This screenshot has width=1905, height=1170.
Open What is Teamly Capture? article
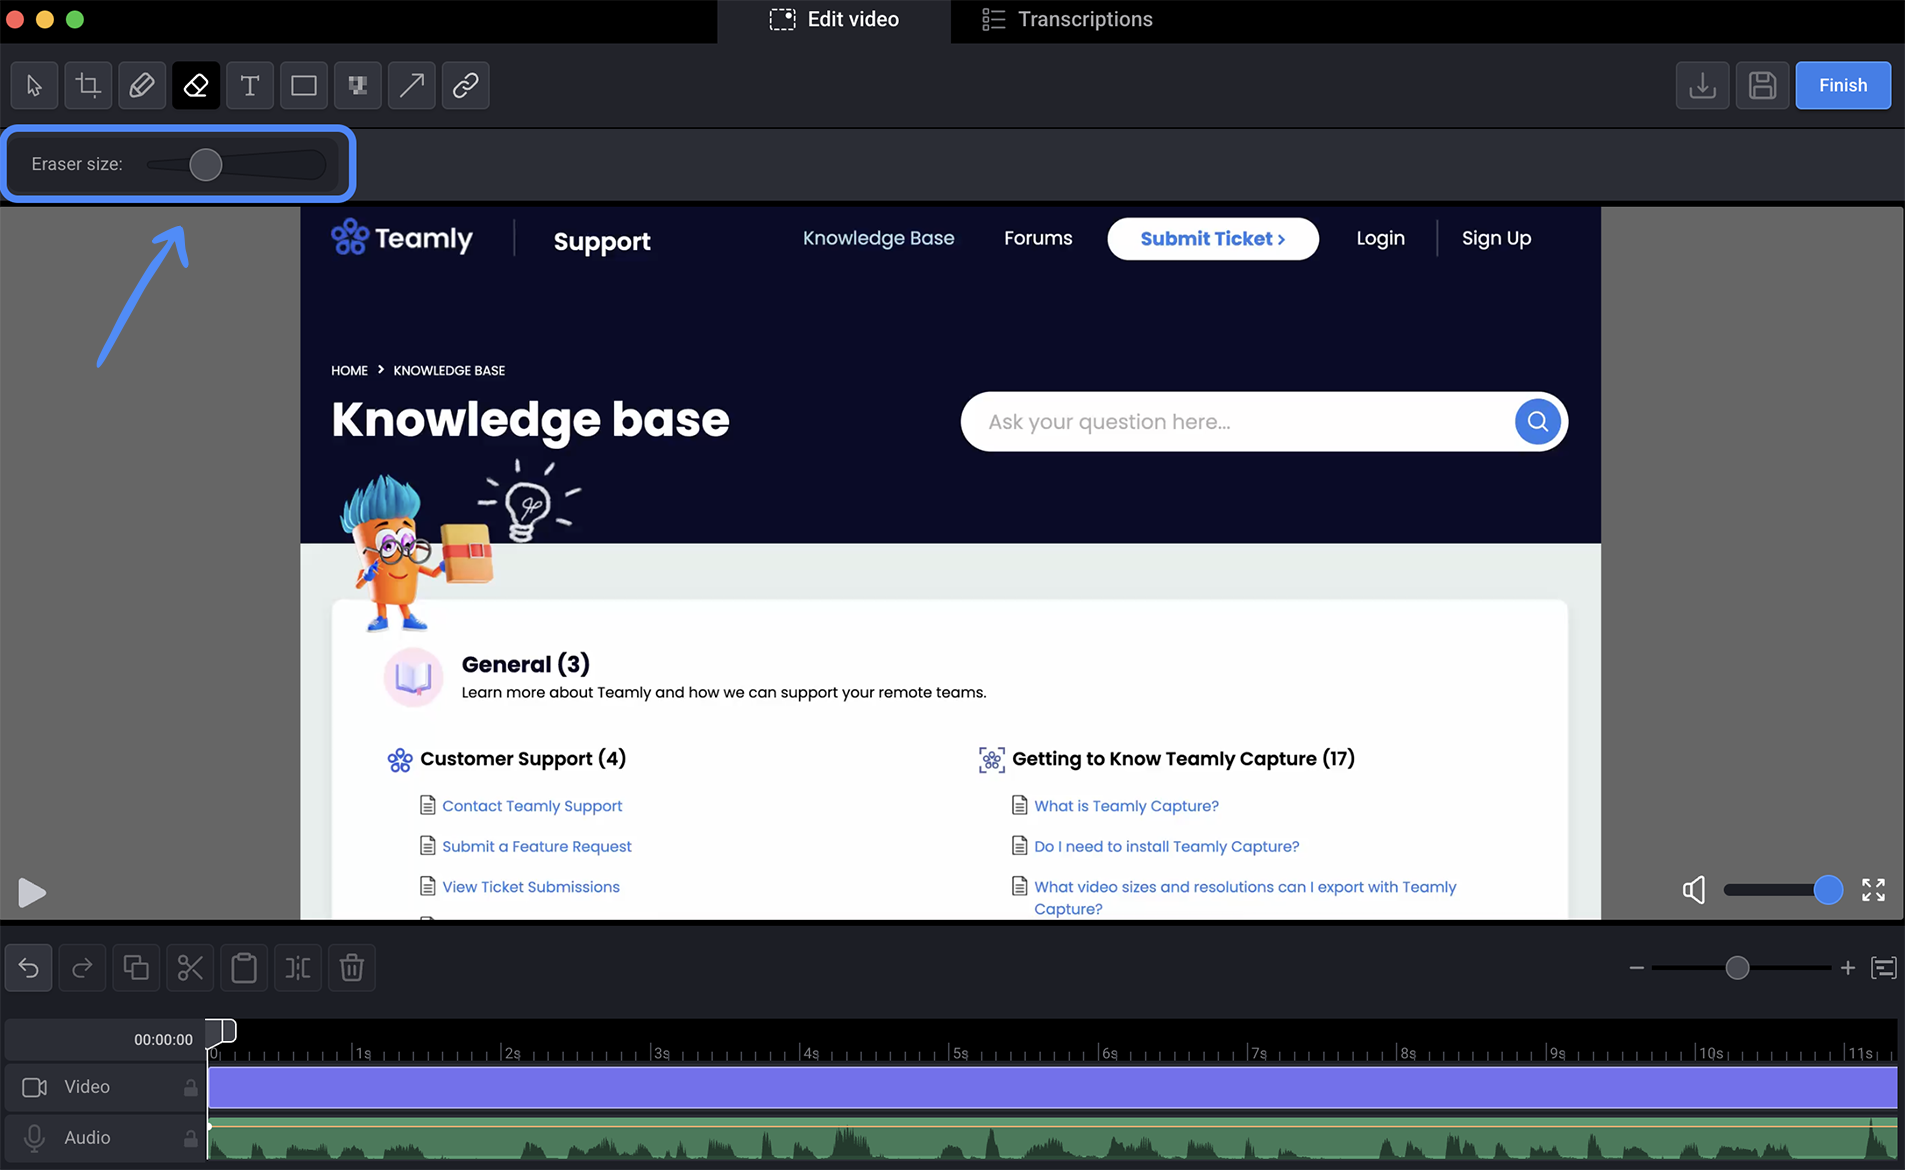point(1126,806)
